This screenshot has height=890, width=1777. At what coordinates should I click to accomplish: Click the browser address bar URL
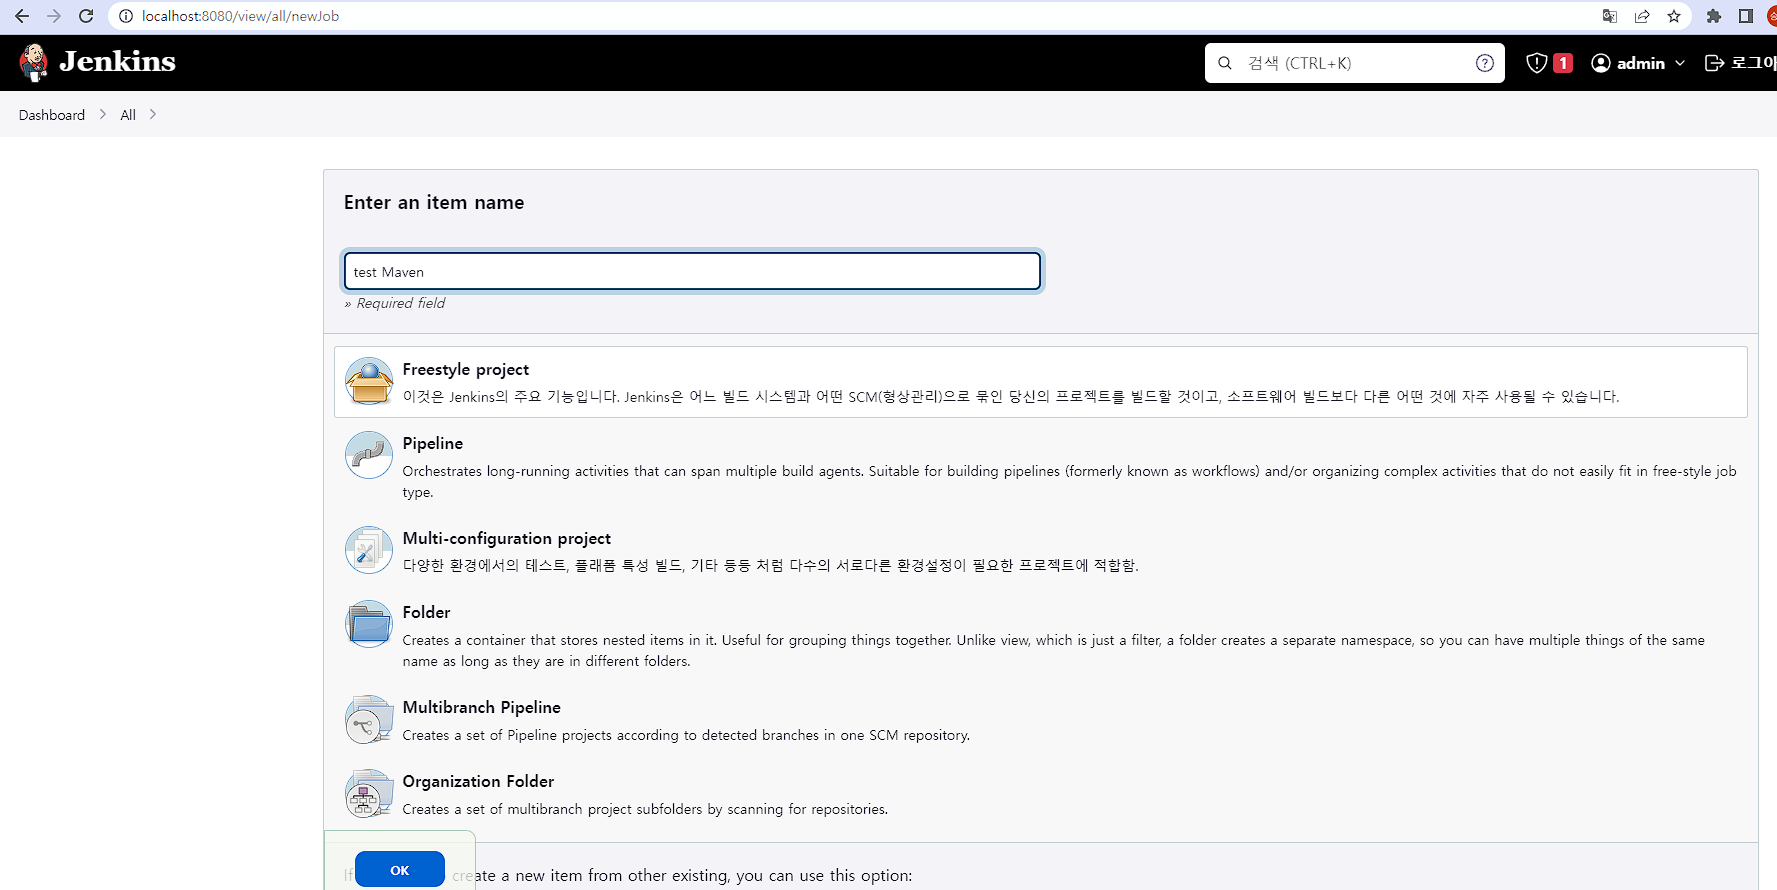[240, 16]
